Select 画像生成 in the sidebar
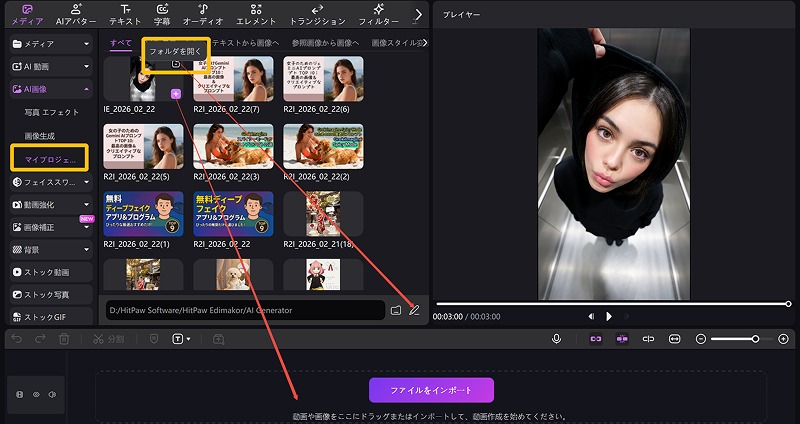Viewport: 800px width, 424px height. coord(39,136)
